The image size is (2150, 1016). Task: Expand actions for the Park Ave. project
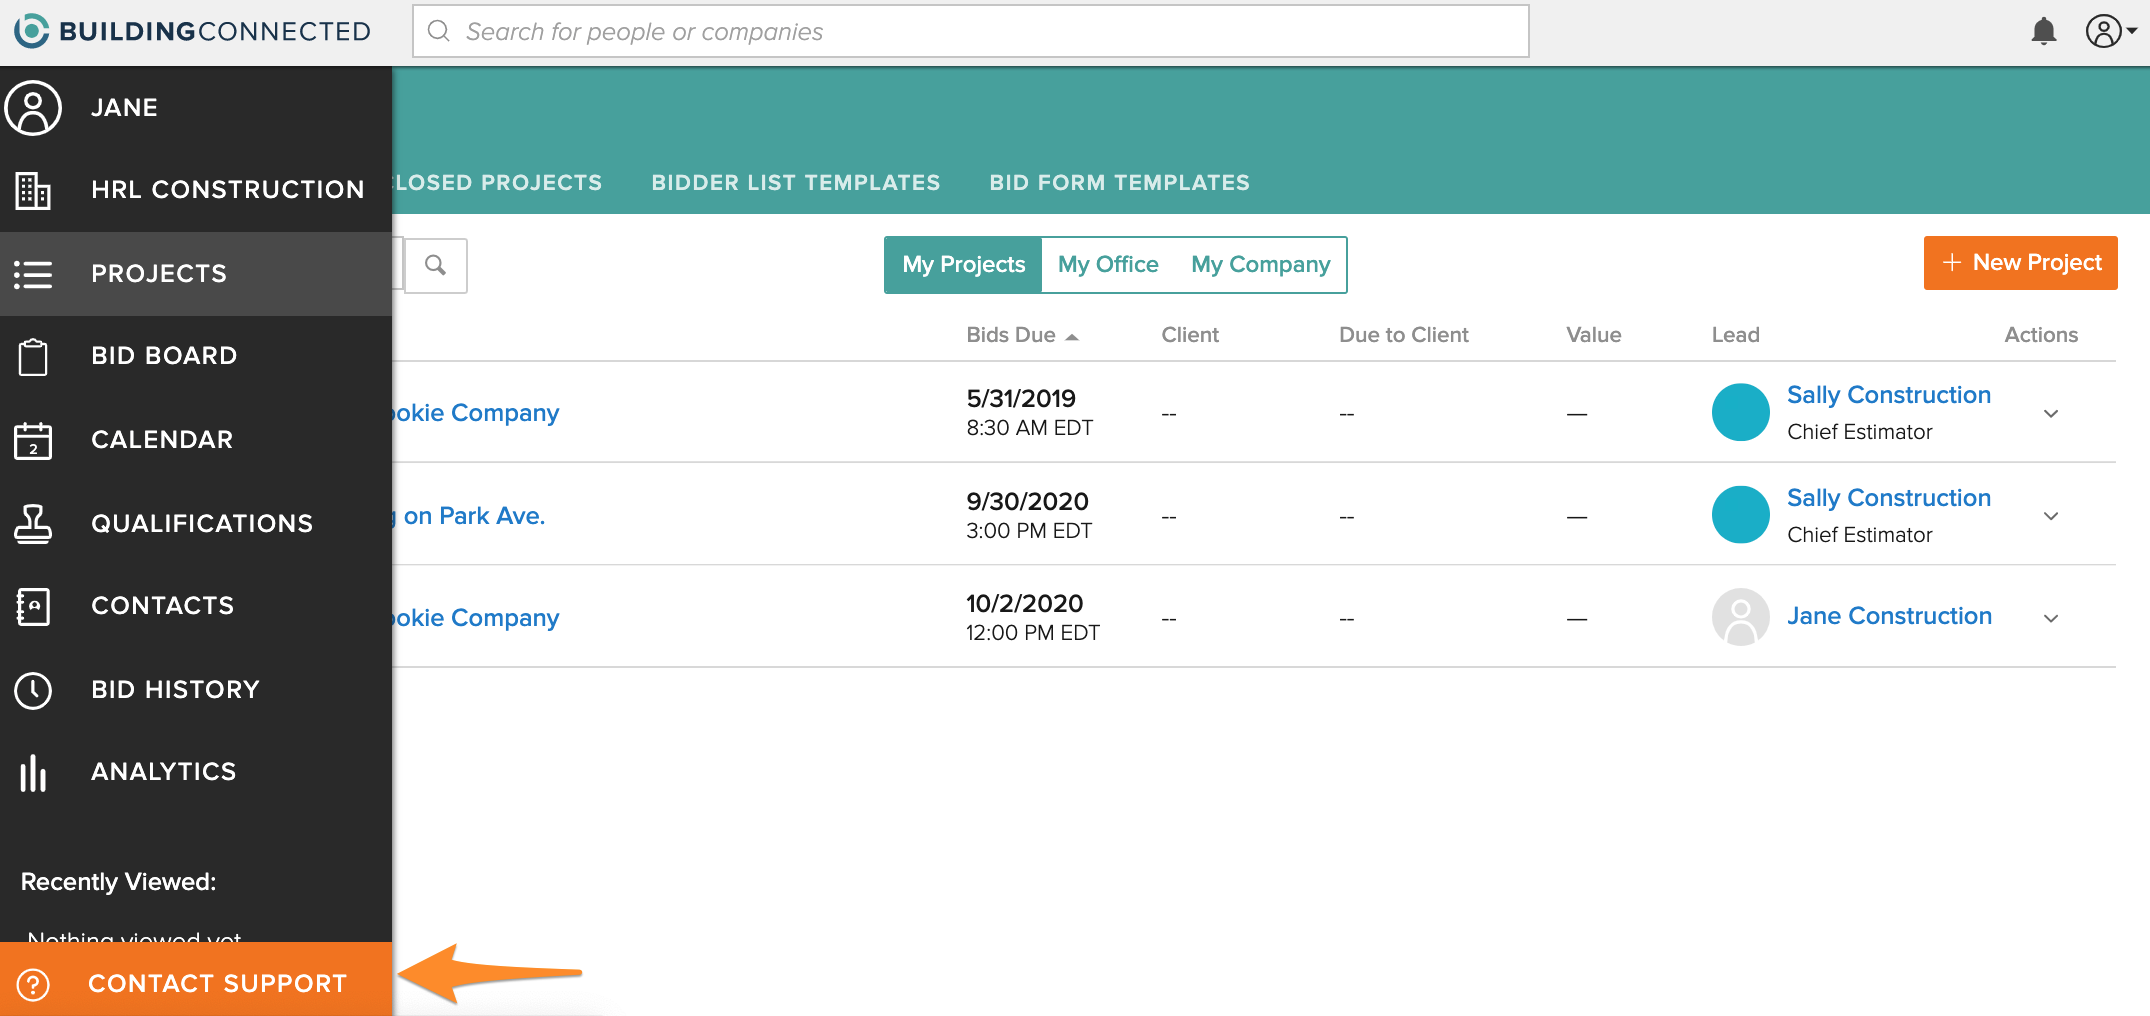(2051, 517)
